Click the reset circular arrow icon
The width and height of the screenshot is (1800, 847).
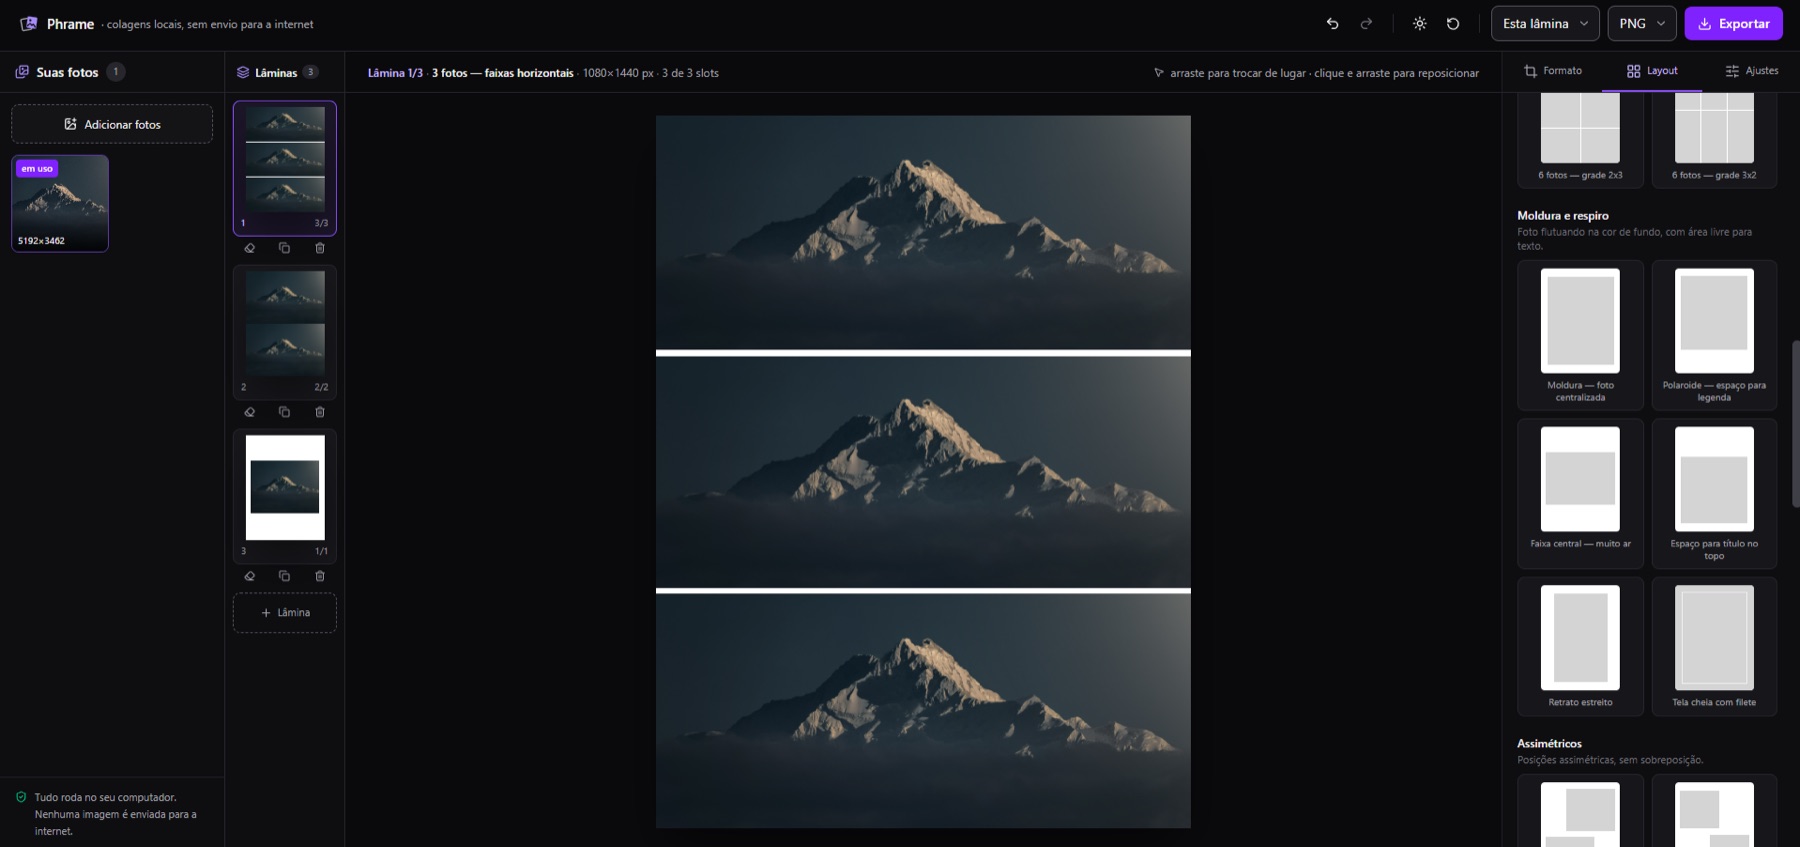(x=1453, y=24)
